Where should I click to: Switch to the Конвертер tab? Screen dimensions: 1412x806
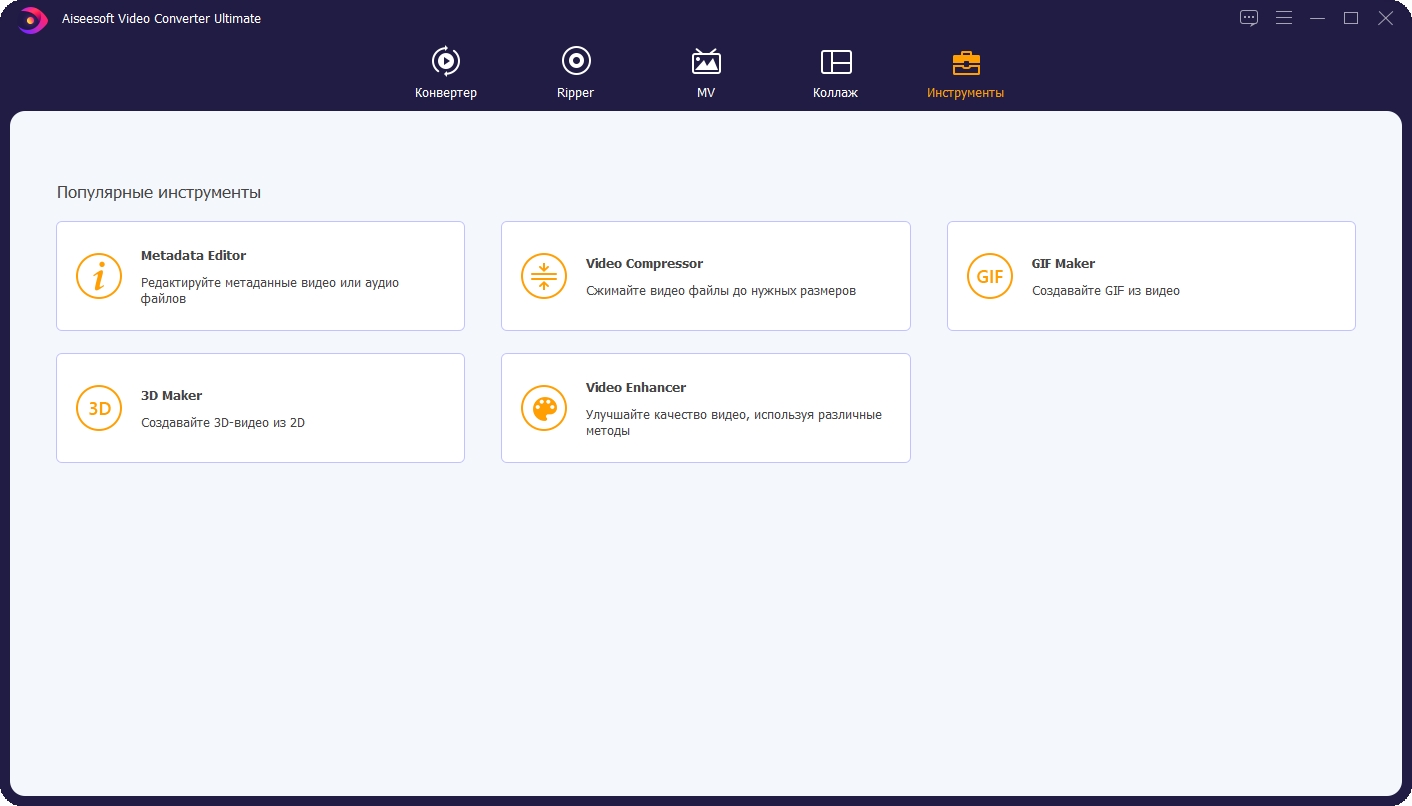point(446,74)
